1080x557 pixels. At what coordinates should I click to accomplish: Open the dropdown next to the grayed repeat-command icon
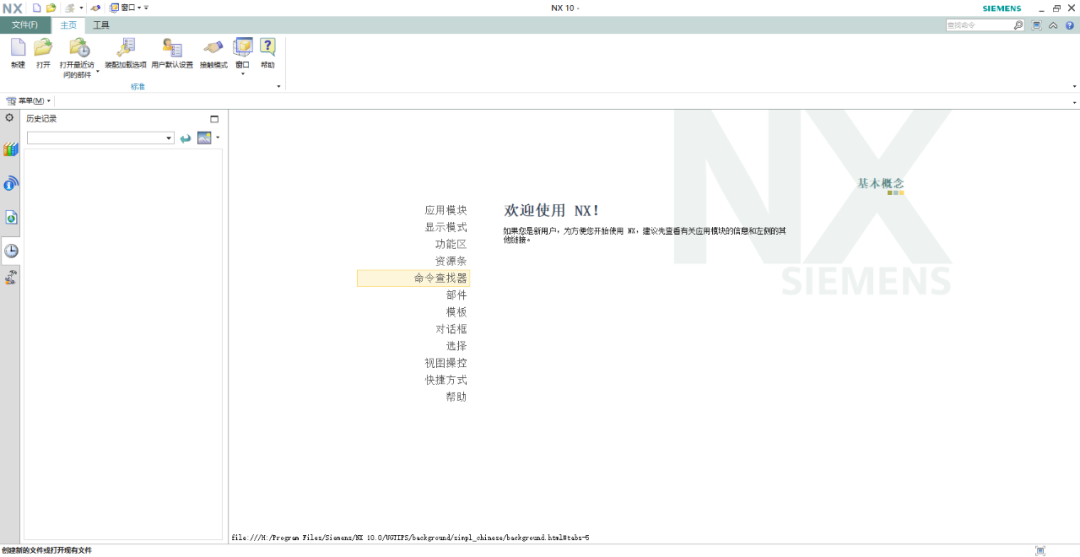(82, 8)
